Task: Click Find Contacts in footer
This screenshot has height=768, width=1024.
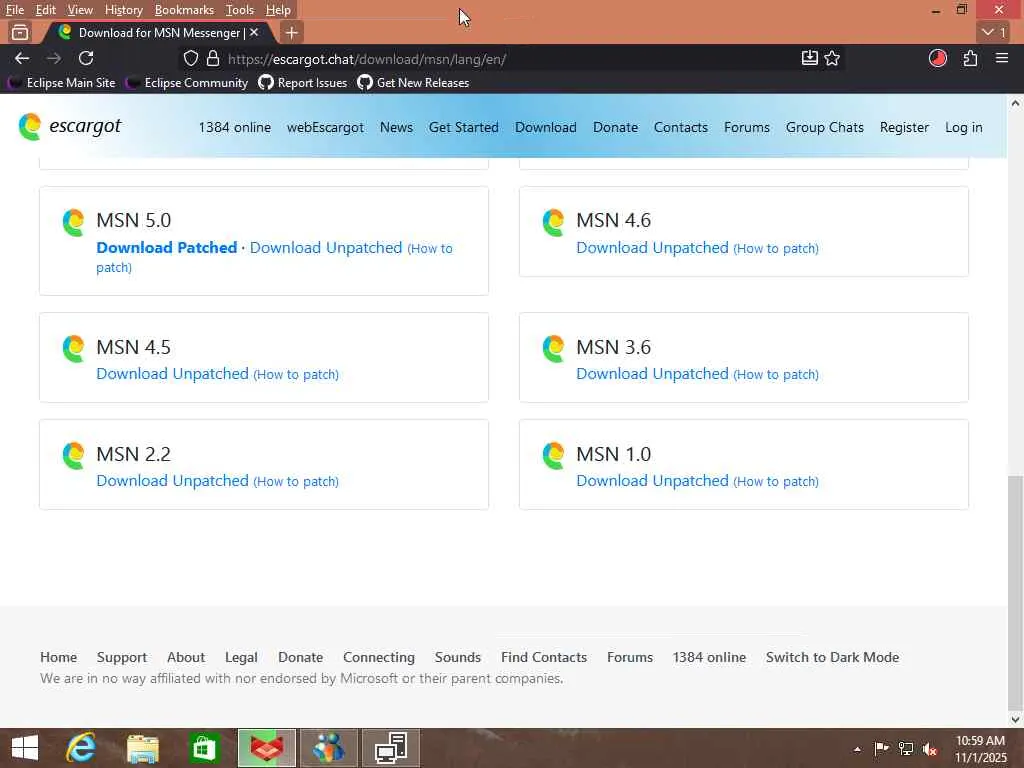Action: pyautogui.click(x=544, y=657)
